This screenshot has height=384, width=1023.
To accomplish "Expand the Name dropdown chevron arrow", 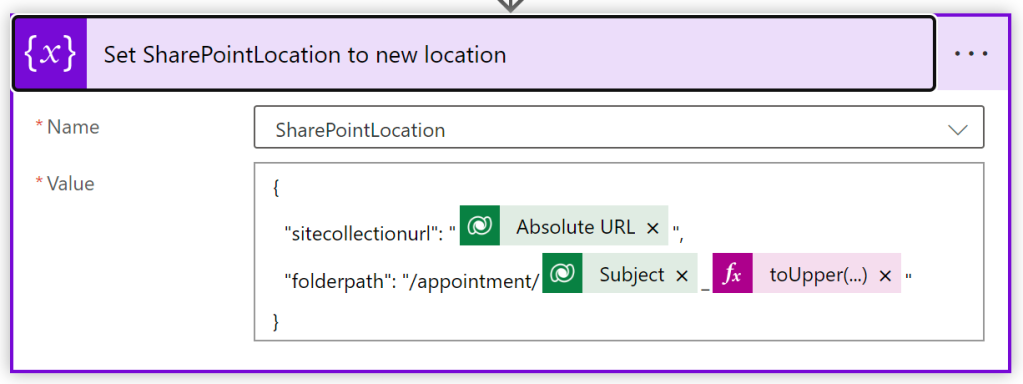I will (x=957, y=130).
